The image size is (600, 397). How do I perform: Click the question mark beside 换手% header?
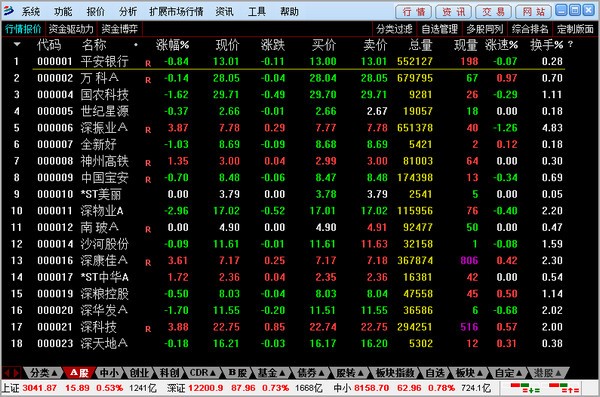571,44
